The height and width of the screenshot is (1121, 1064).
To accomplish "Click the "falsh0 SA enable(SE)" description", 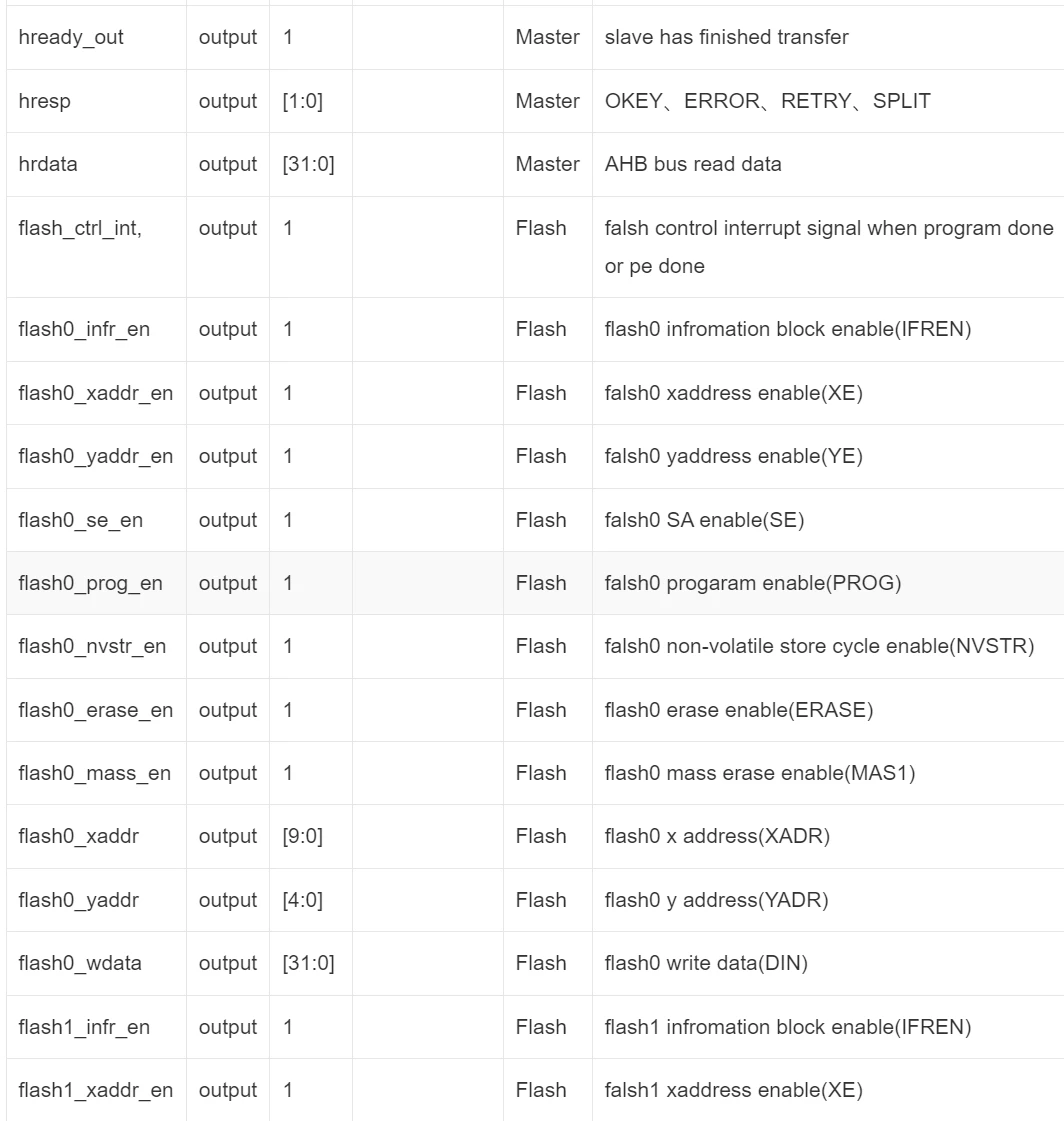I will (705, 520).
